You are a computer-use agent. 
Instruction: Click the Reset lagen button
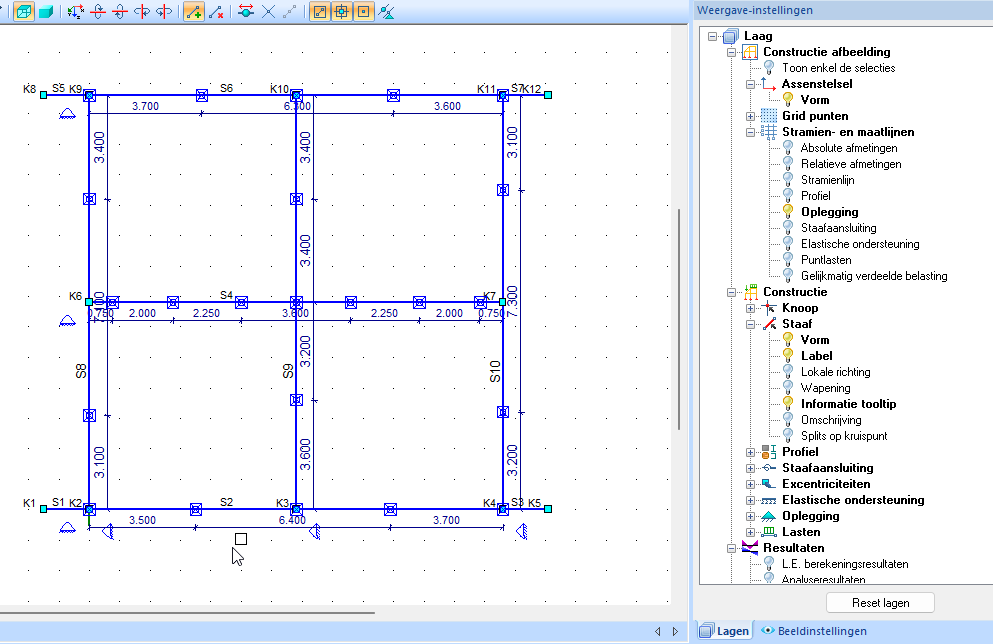(x=880, y=603)
